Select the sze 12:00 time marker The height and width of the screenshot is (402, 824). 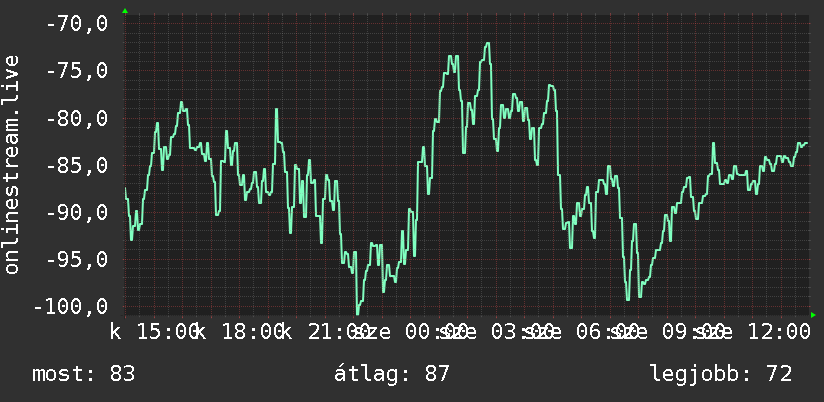pyautogui.click(x=751, y=332)
